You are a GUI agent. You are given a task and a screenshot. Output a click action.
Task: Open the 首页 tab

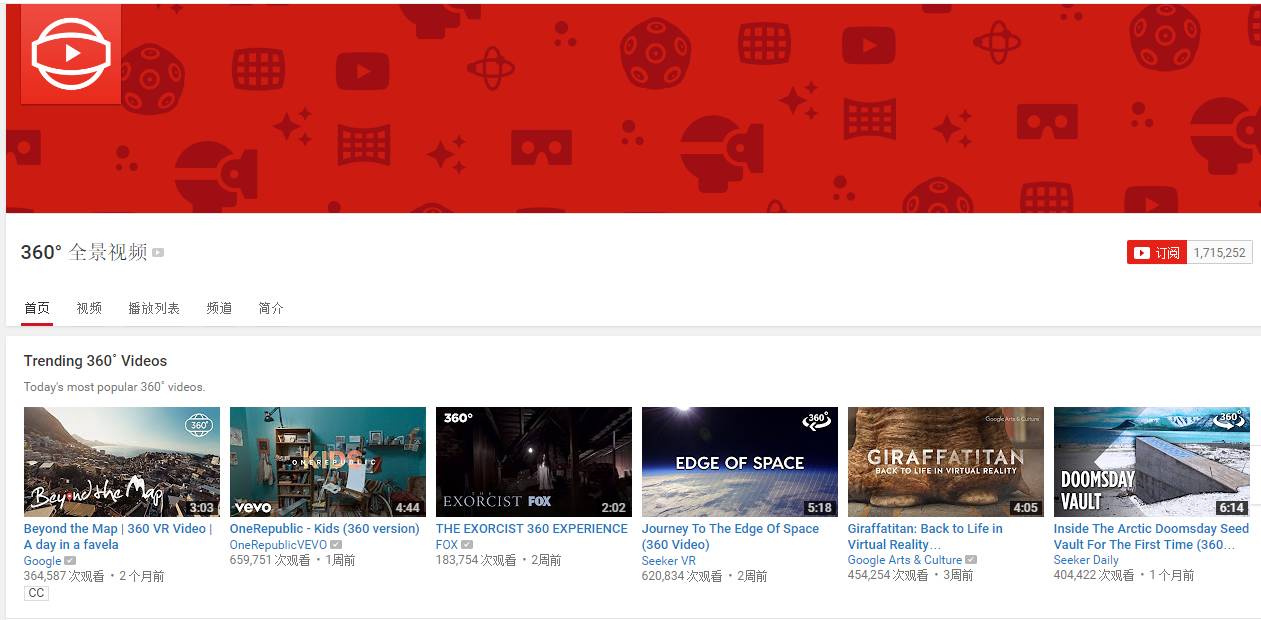37,308
